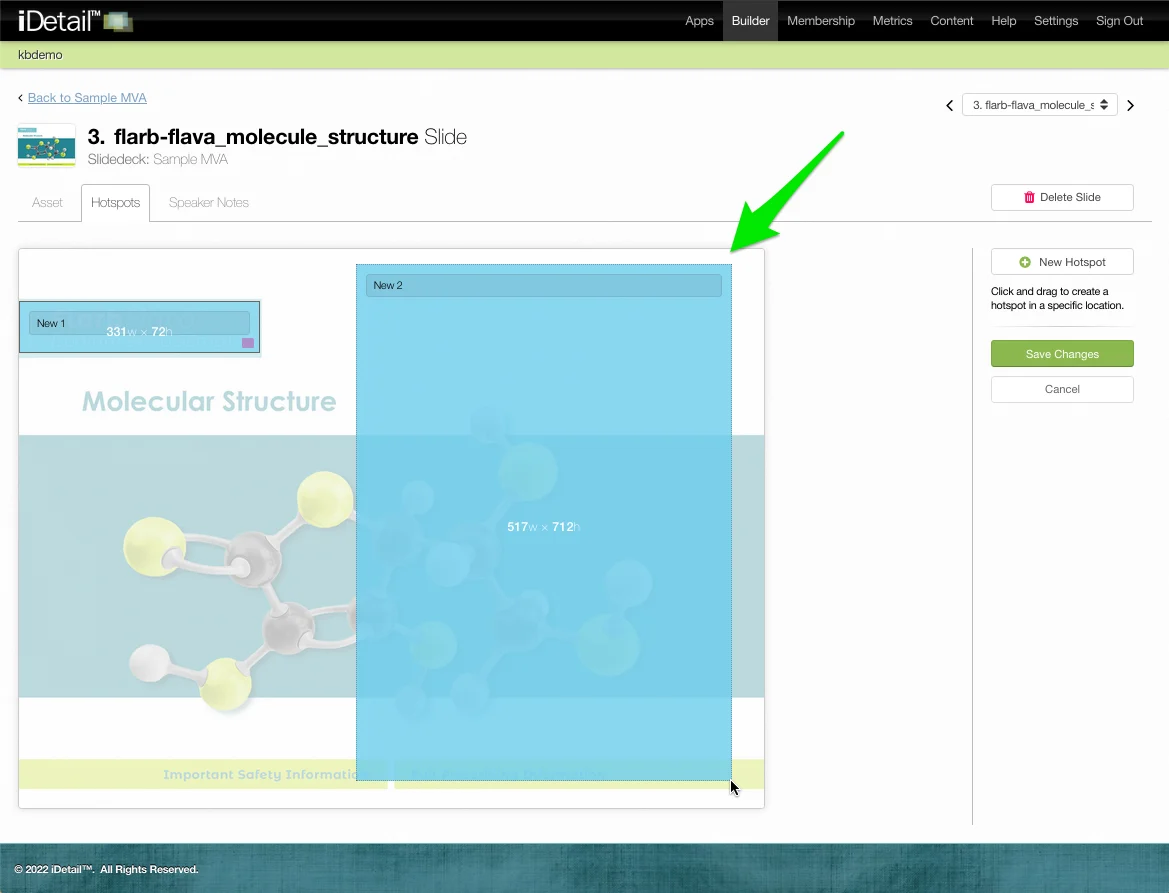Click the Delete Slide button

click(x=1062, y=198)
